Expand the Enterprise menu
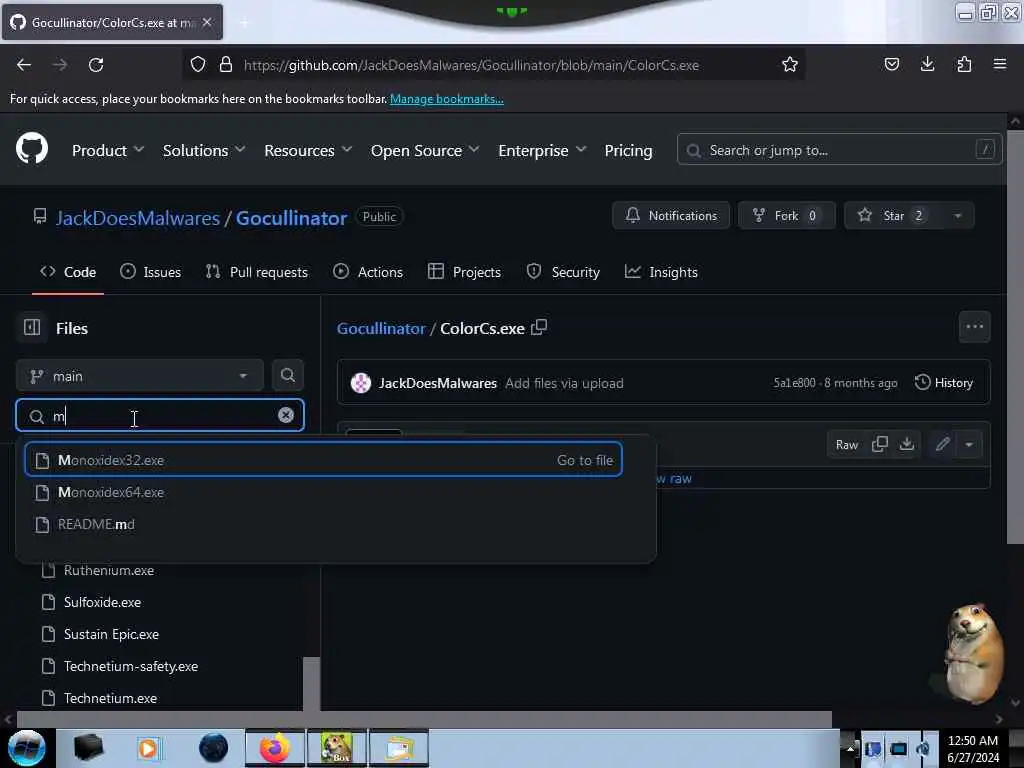1024x768 pixels. pyautogui.click(x=542, y=150)
